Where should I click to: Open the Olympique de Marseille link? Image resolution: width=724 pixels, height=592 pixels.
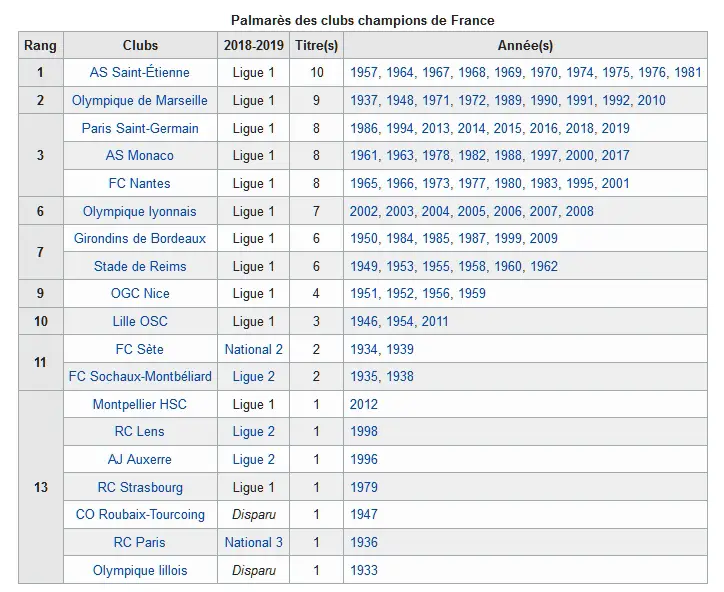pos(139,100)
